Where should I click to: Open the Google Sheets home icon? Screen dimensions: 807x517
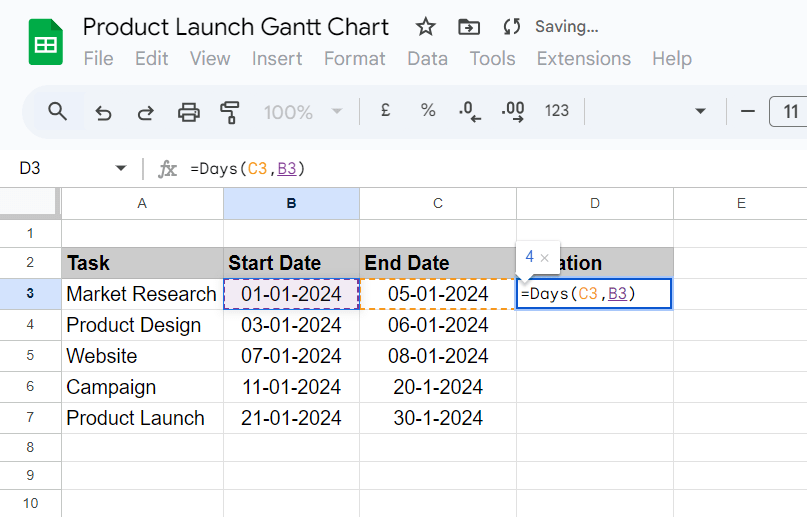pyautogui.click(x=46, y=42)
